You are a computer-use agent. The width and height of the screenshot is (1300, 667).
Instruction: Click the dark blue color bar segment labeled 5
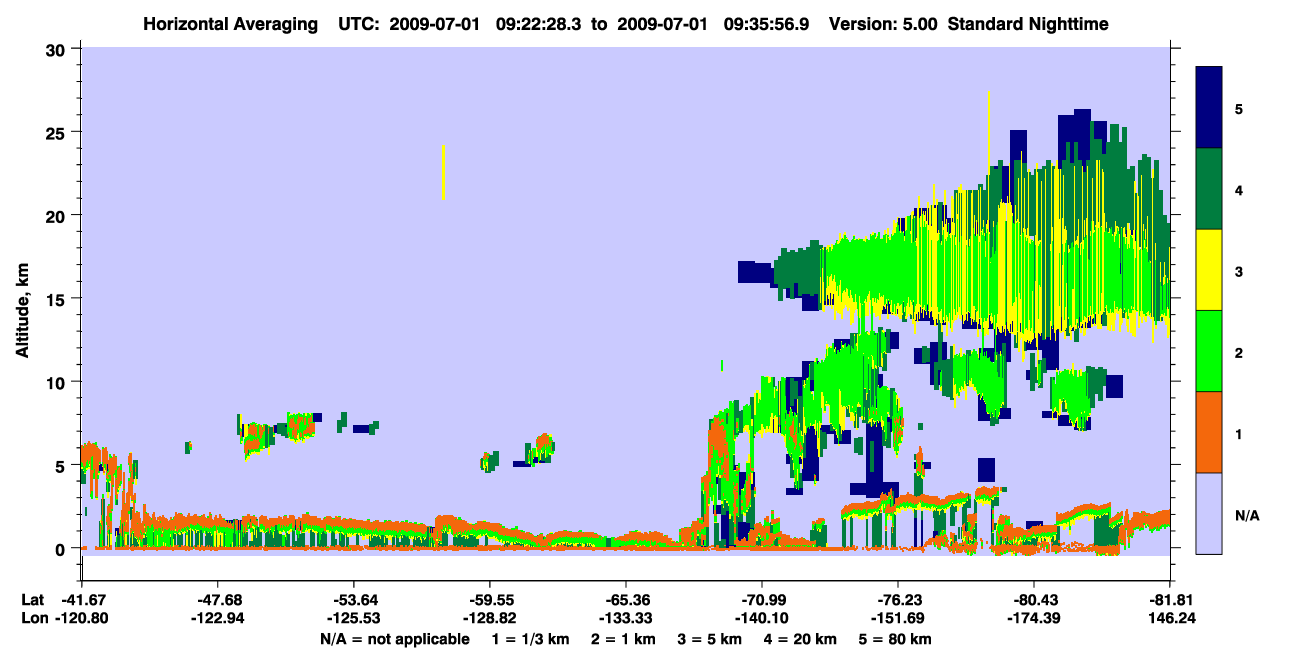pyautogui.click(x=1209, y=108)
